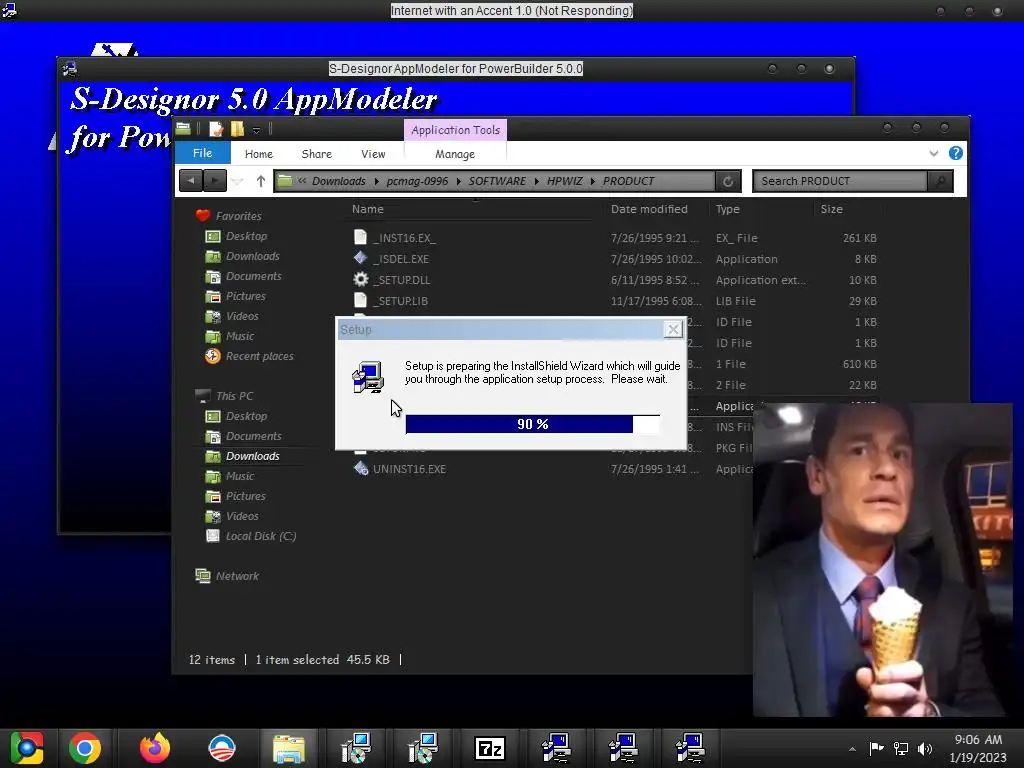
Task: Open Explorer help via the question mark icon
Action: 955,153
